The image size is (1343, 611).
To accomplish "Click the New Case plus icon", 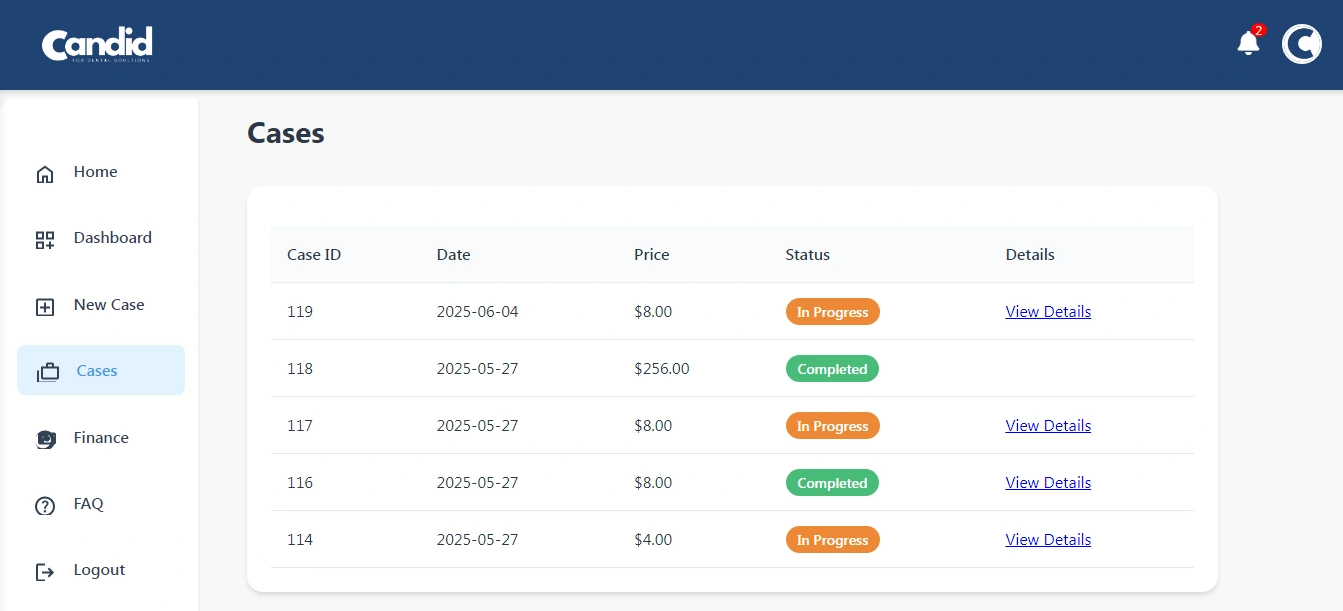I will pyautogui.click(x=45, y=307).
